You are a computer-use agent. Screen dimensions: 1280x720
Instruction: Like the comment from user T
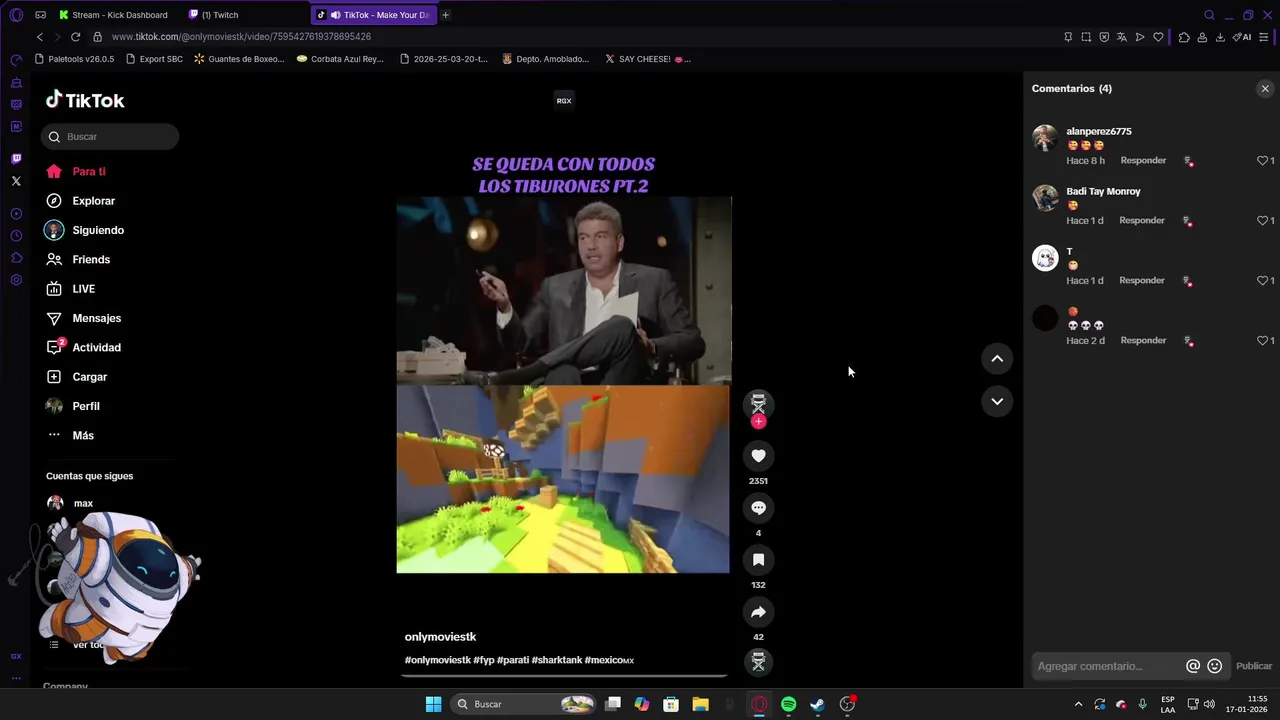tap(1262, 281)
